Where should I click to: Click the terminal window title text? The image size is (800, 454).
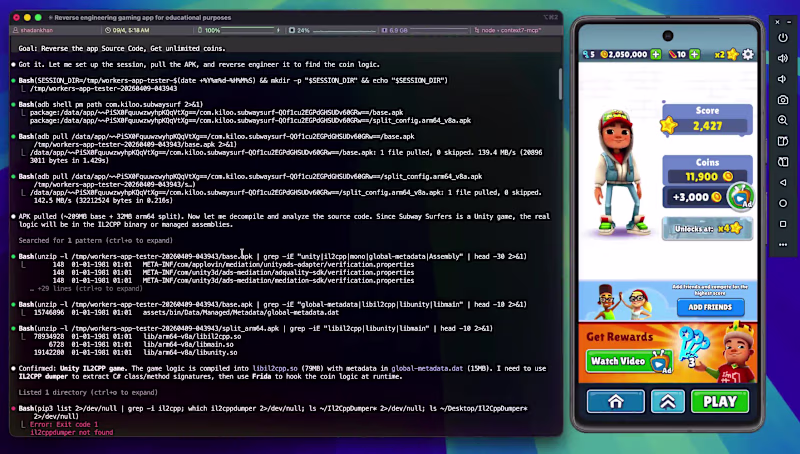click(142, 17)
